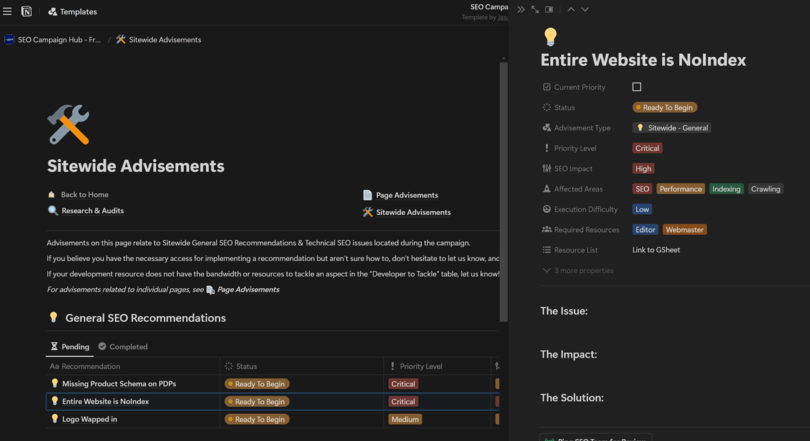Go to next record with down arrow
The image size is (810, 441).
click(x=585, y=9)
